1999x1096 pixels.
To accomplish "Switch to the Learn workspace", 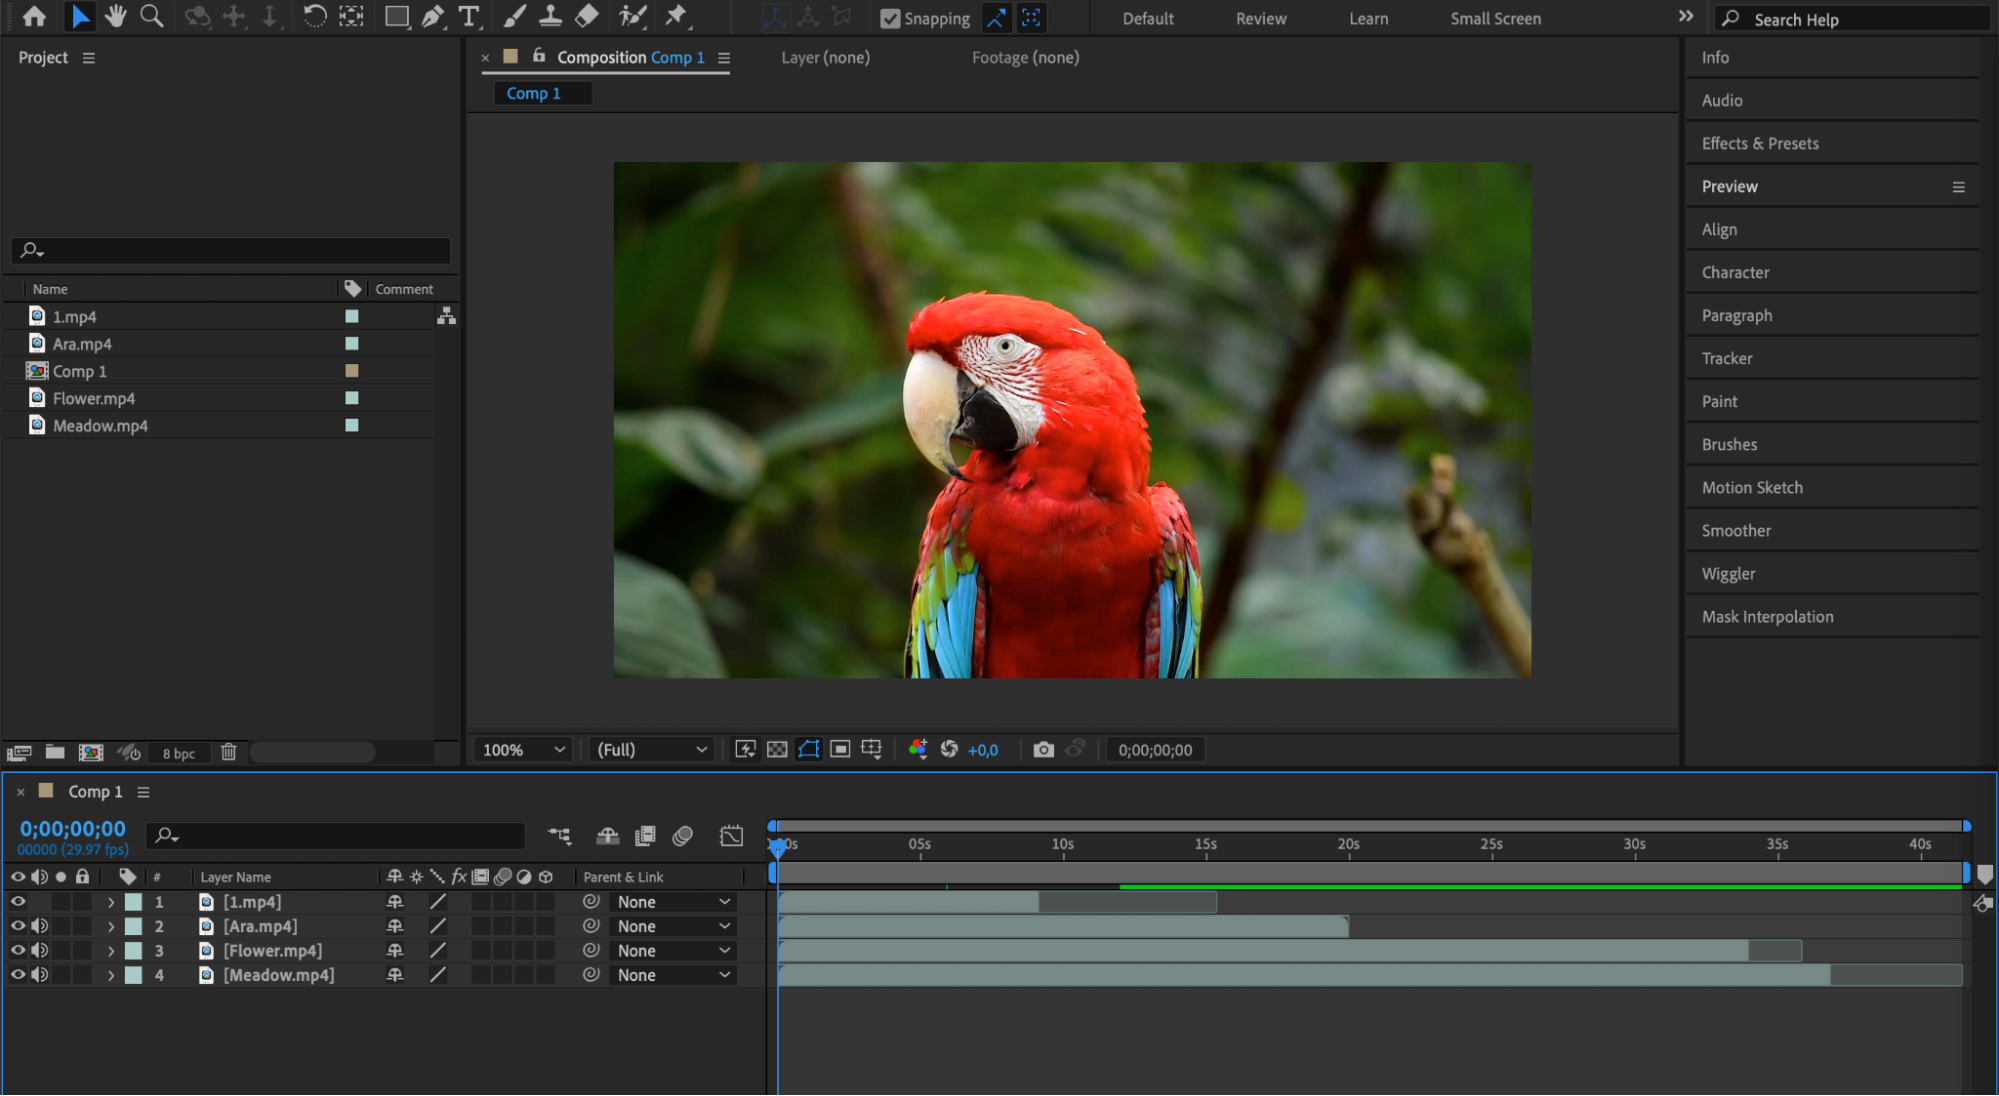I will [1368, 18].
